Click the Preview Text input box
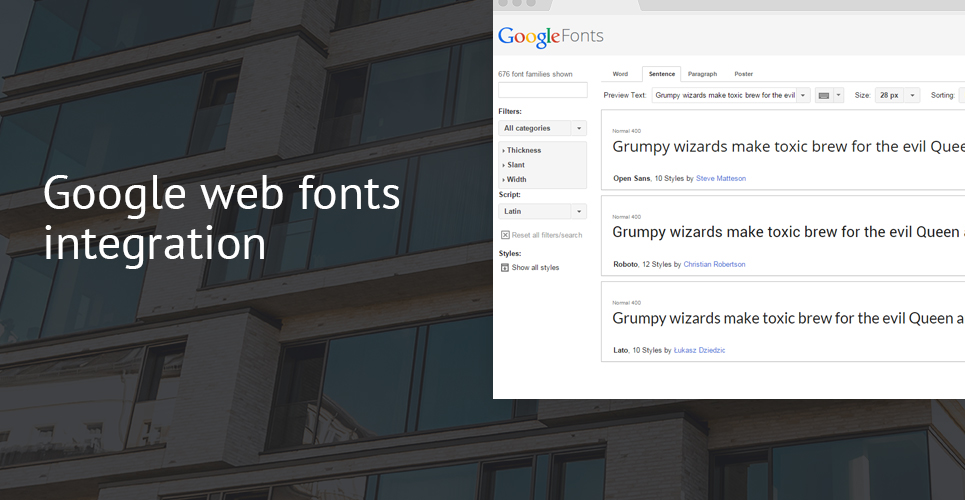The image size is (965, 500). click(x=724, y=95)
